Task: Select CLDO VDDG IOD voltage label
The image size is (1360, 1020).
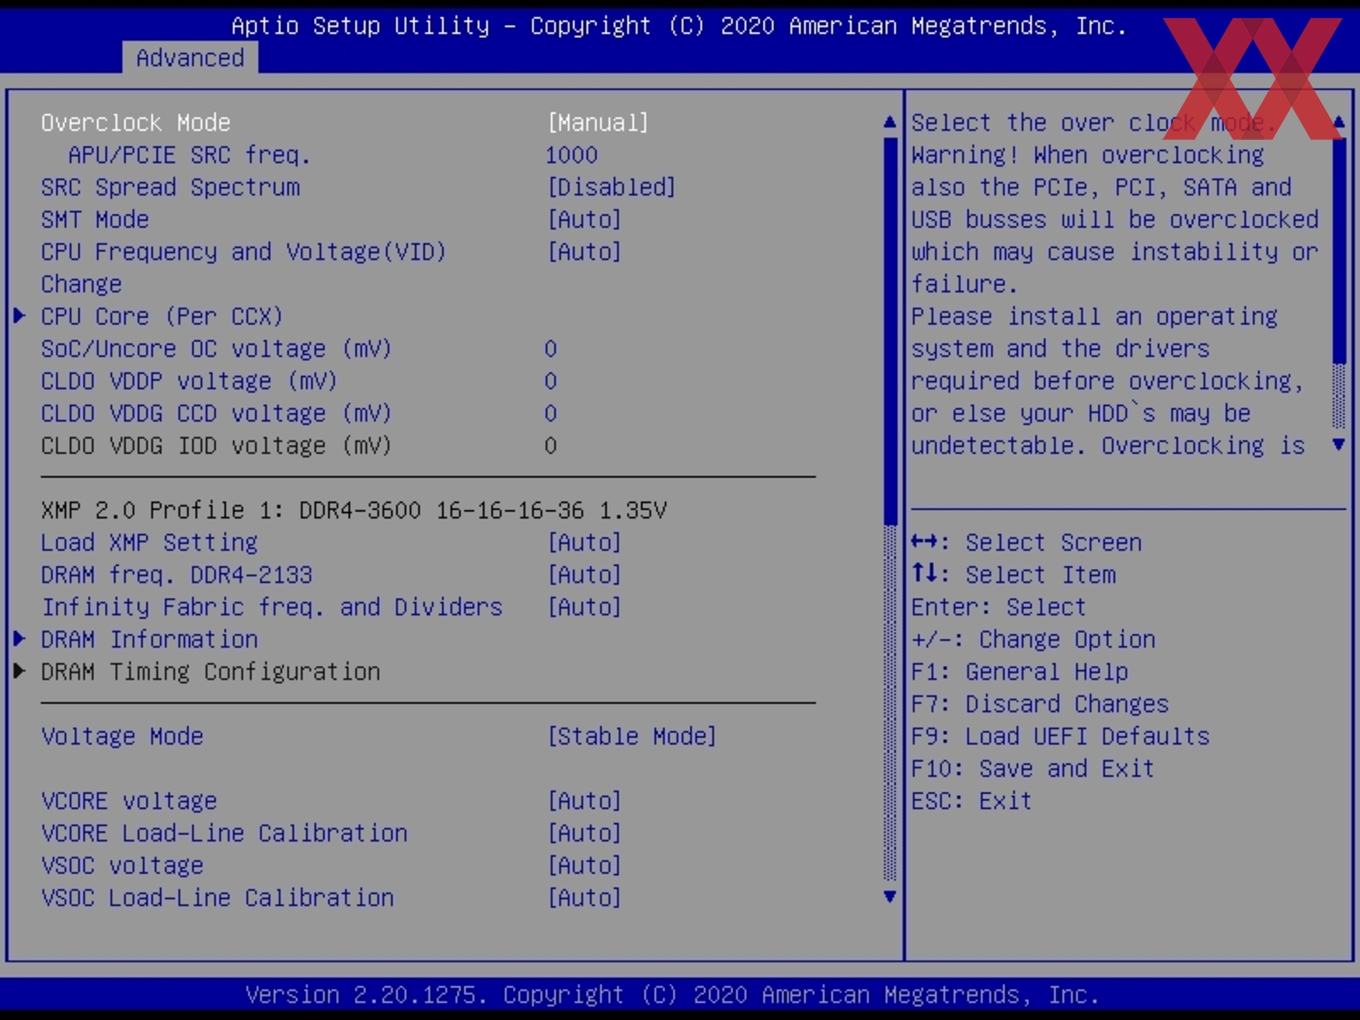Action: 217,446
